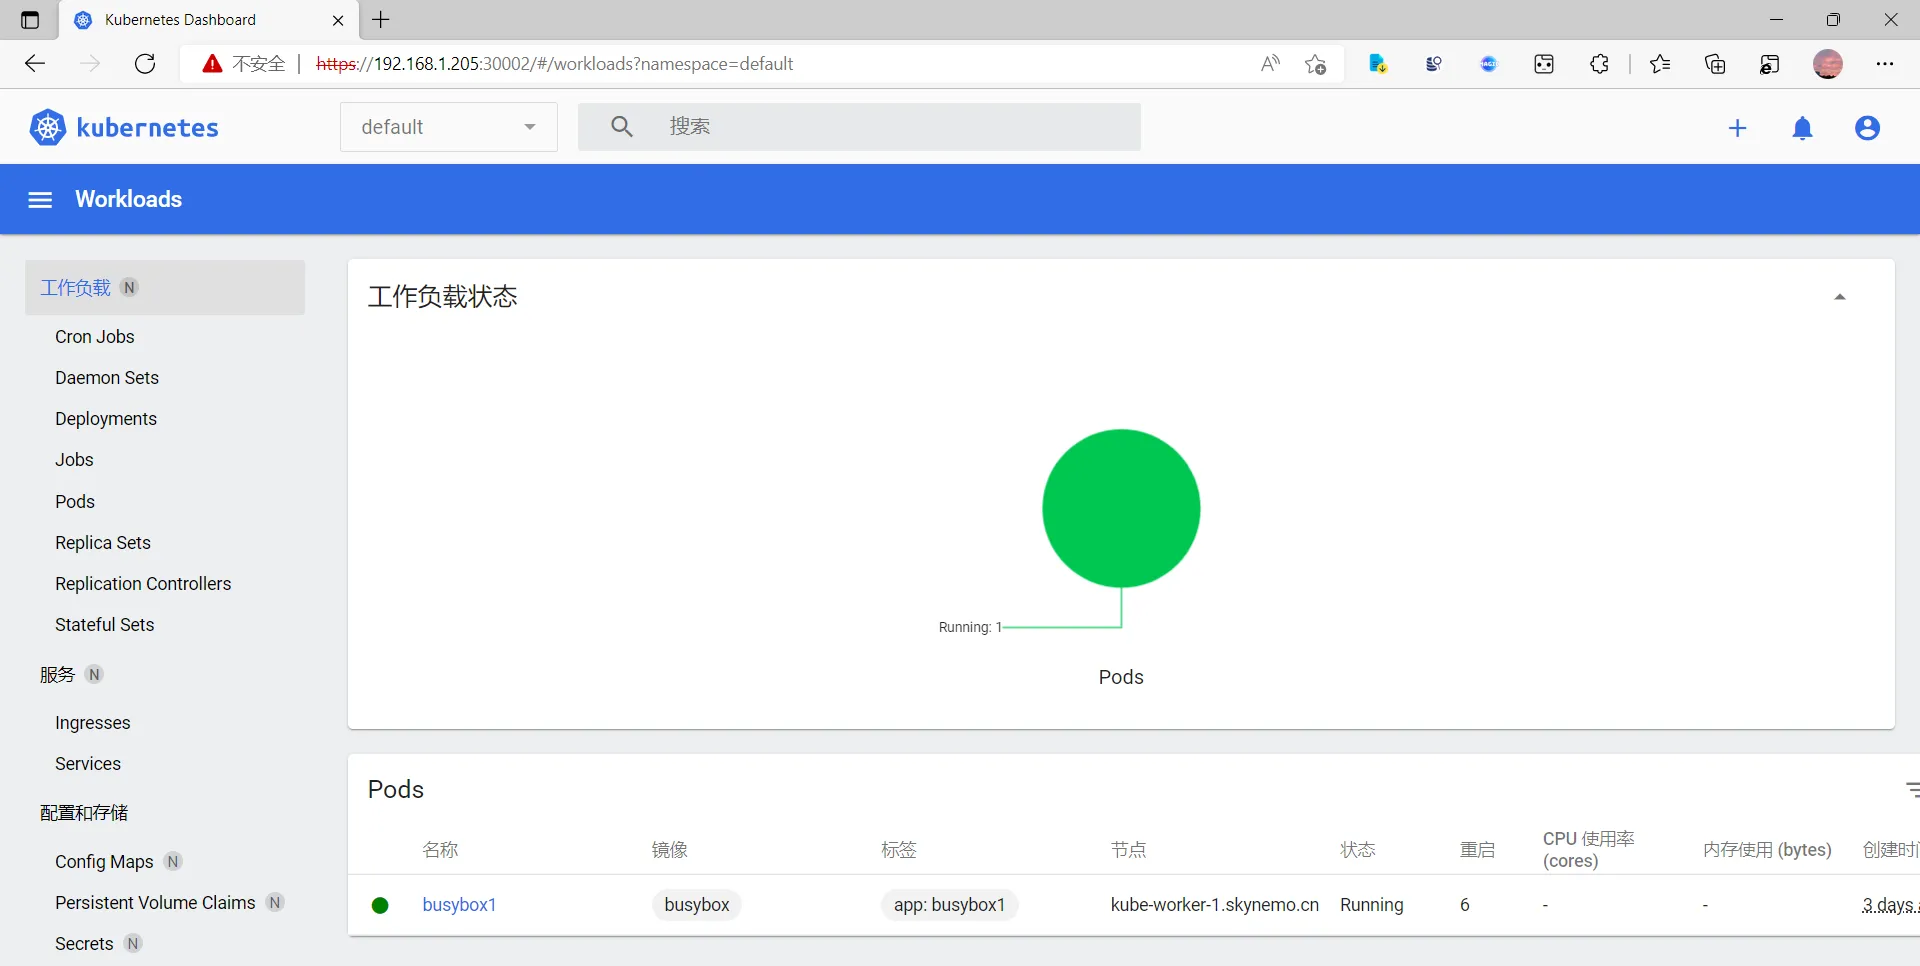
Task: Click the browser address bar URL
Action: 555,64
